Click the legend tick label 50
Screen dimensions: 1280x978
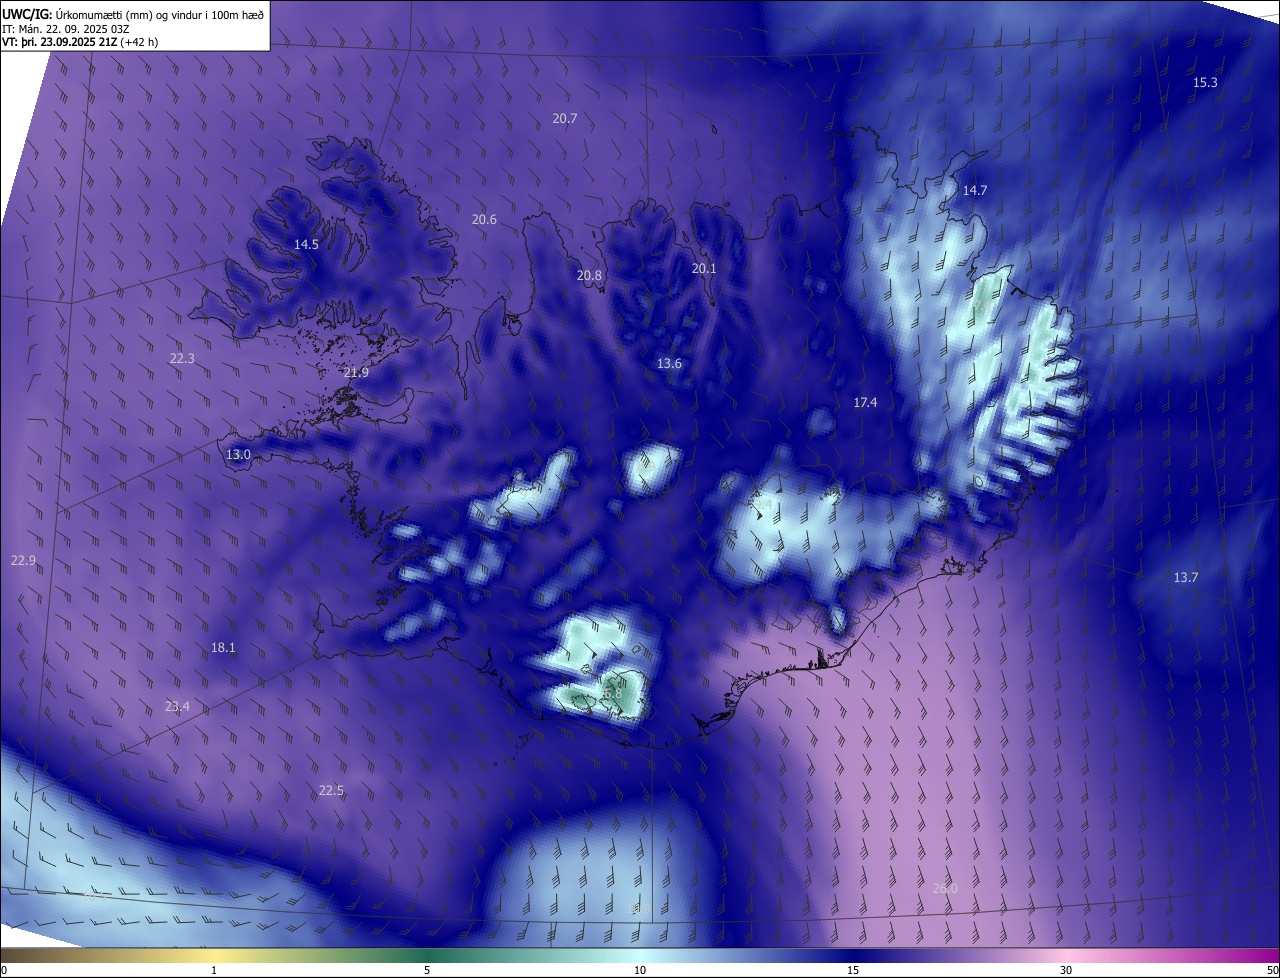1271,970
